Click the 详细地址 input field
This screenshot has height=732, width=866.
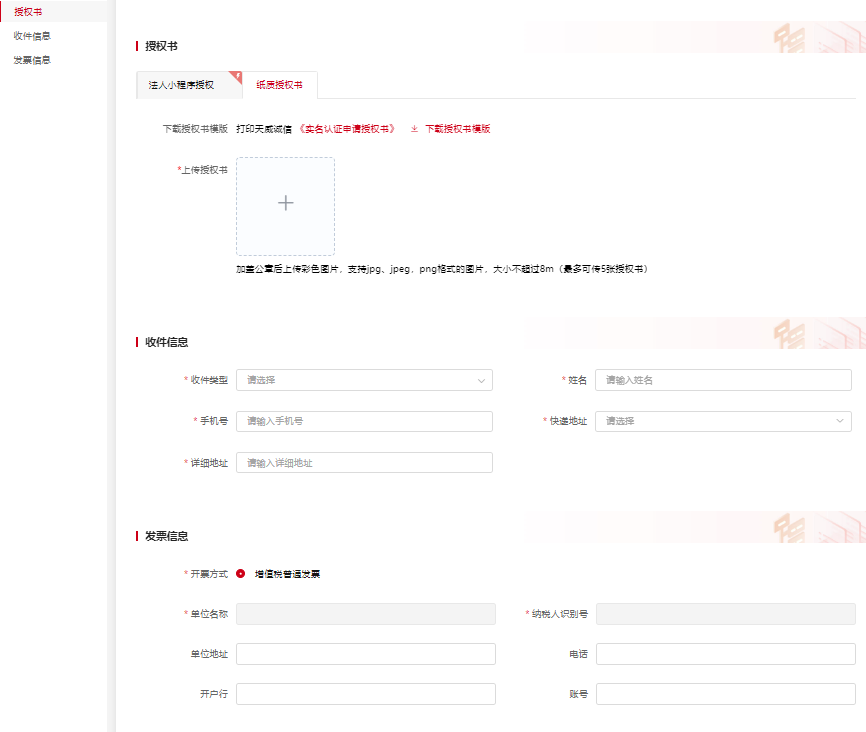[x=364, y=463]
